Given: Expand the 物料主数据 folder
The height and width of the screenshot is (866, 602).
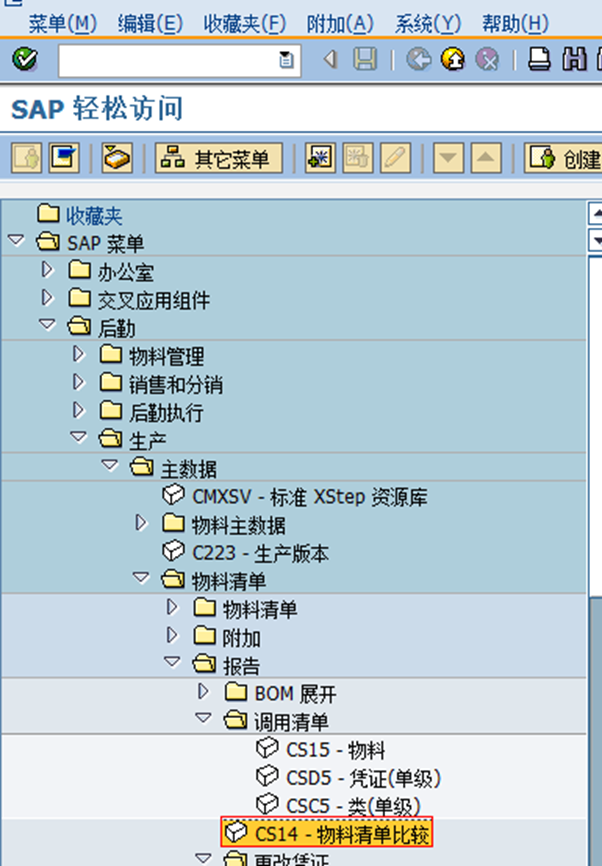Looking at the screenshot, I should tap(141, 523).
